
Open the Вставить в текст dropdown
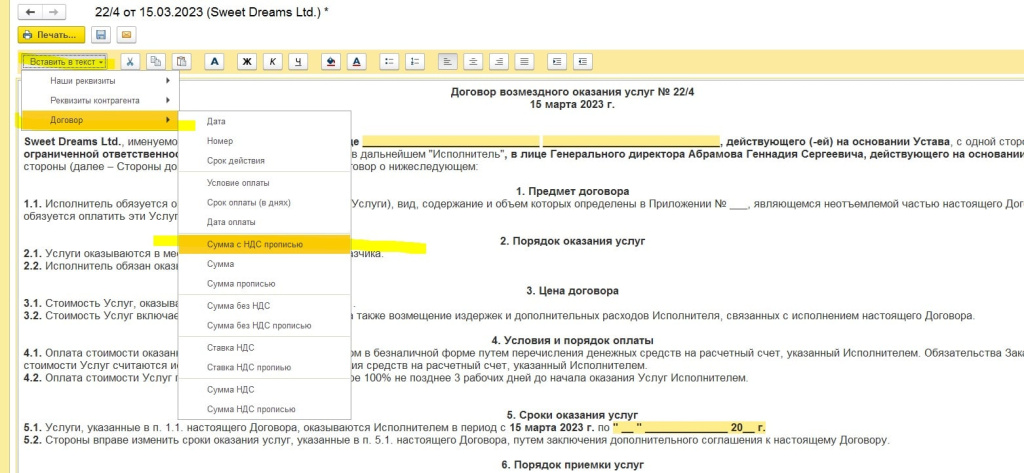pyautogui.click(x=65, y=61)
